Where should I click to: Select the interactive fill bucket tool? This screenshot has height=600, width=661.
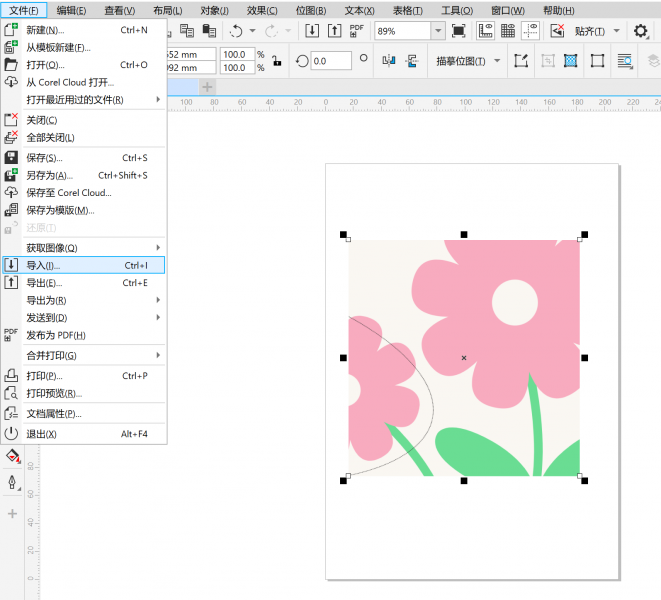[x=13, y=456]
